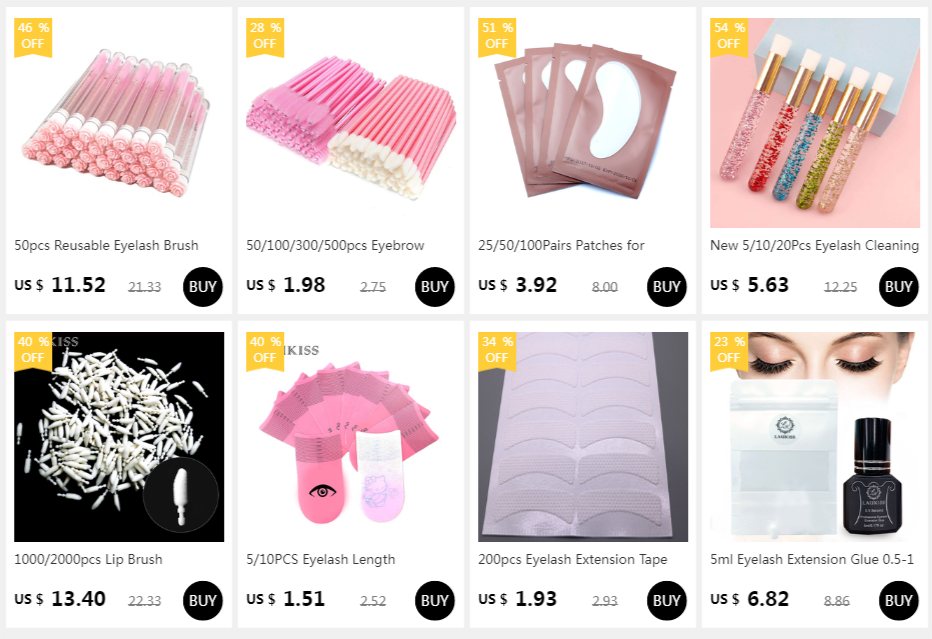Click BUY for the 50pcs Reusable Eyelash Brush
Viewport: 932px width, 639px height.
[x=203, y=287]
